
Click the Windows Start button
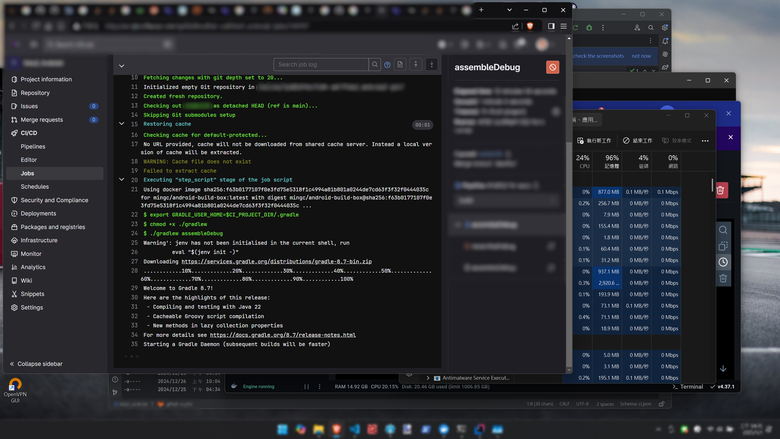283,429
